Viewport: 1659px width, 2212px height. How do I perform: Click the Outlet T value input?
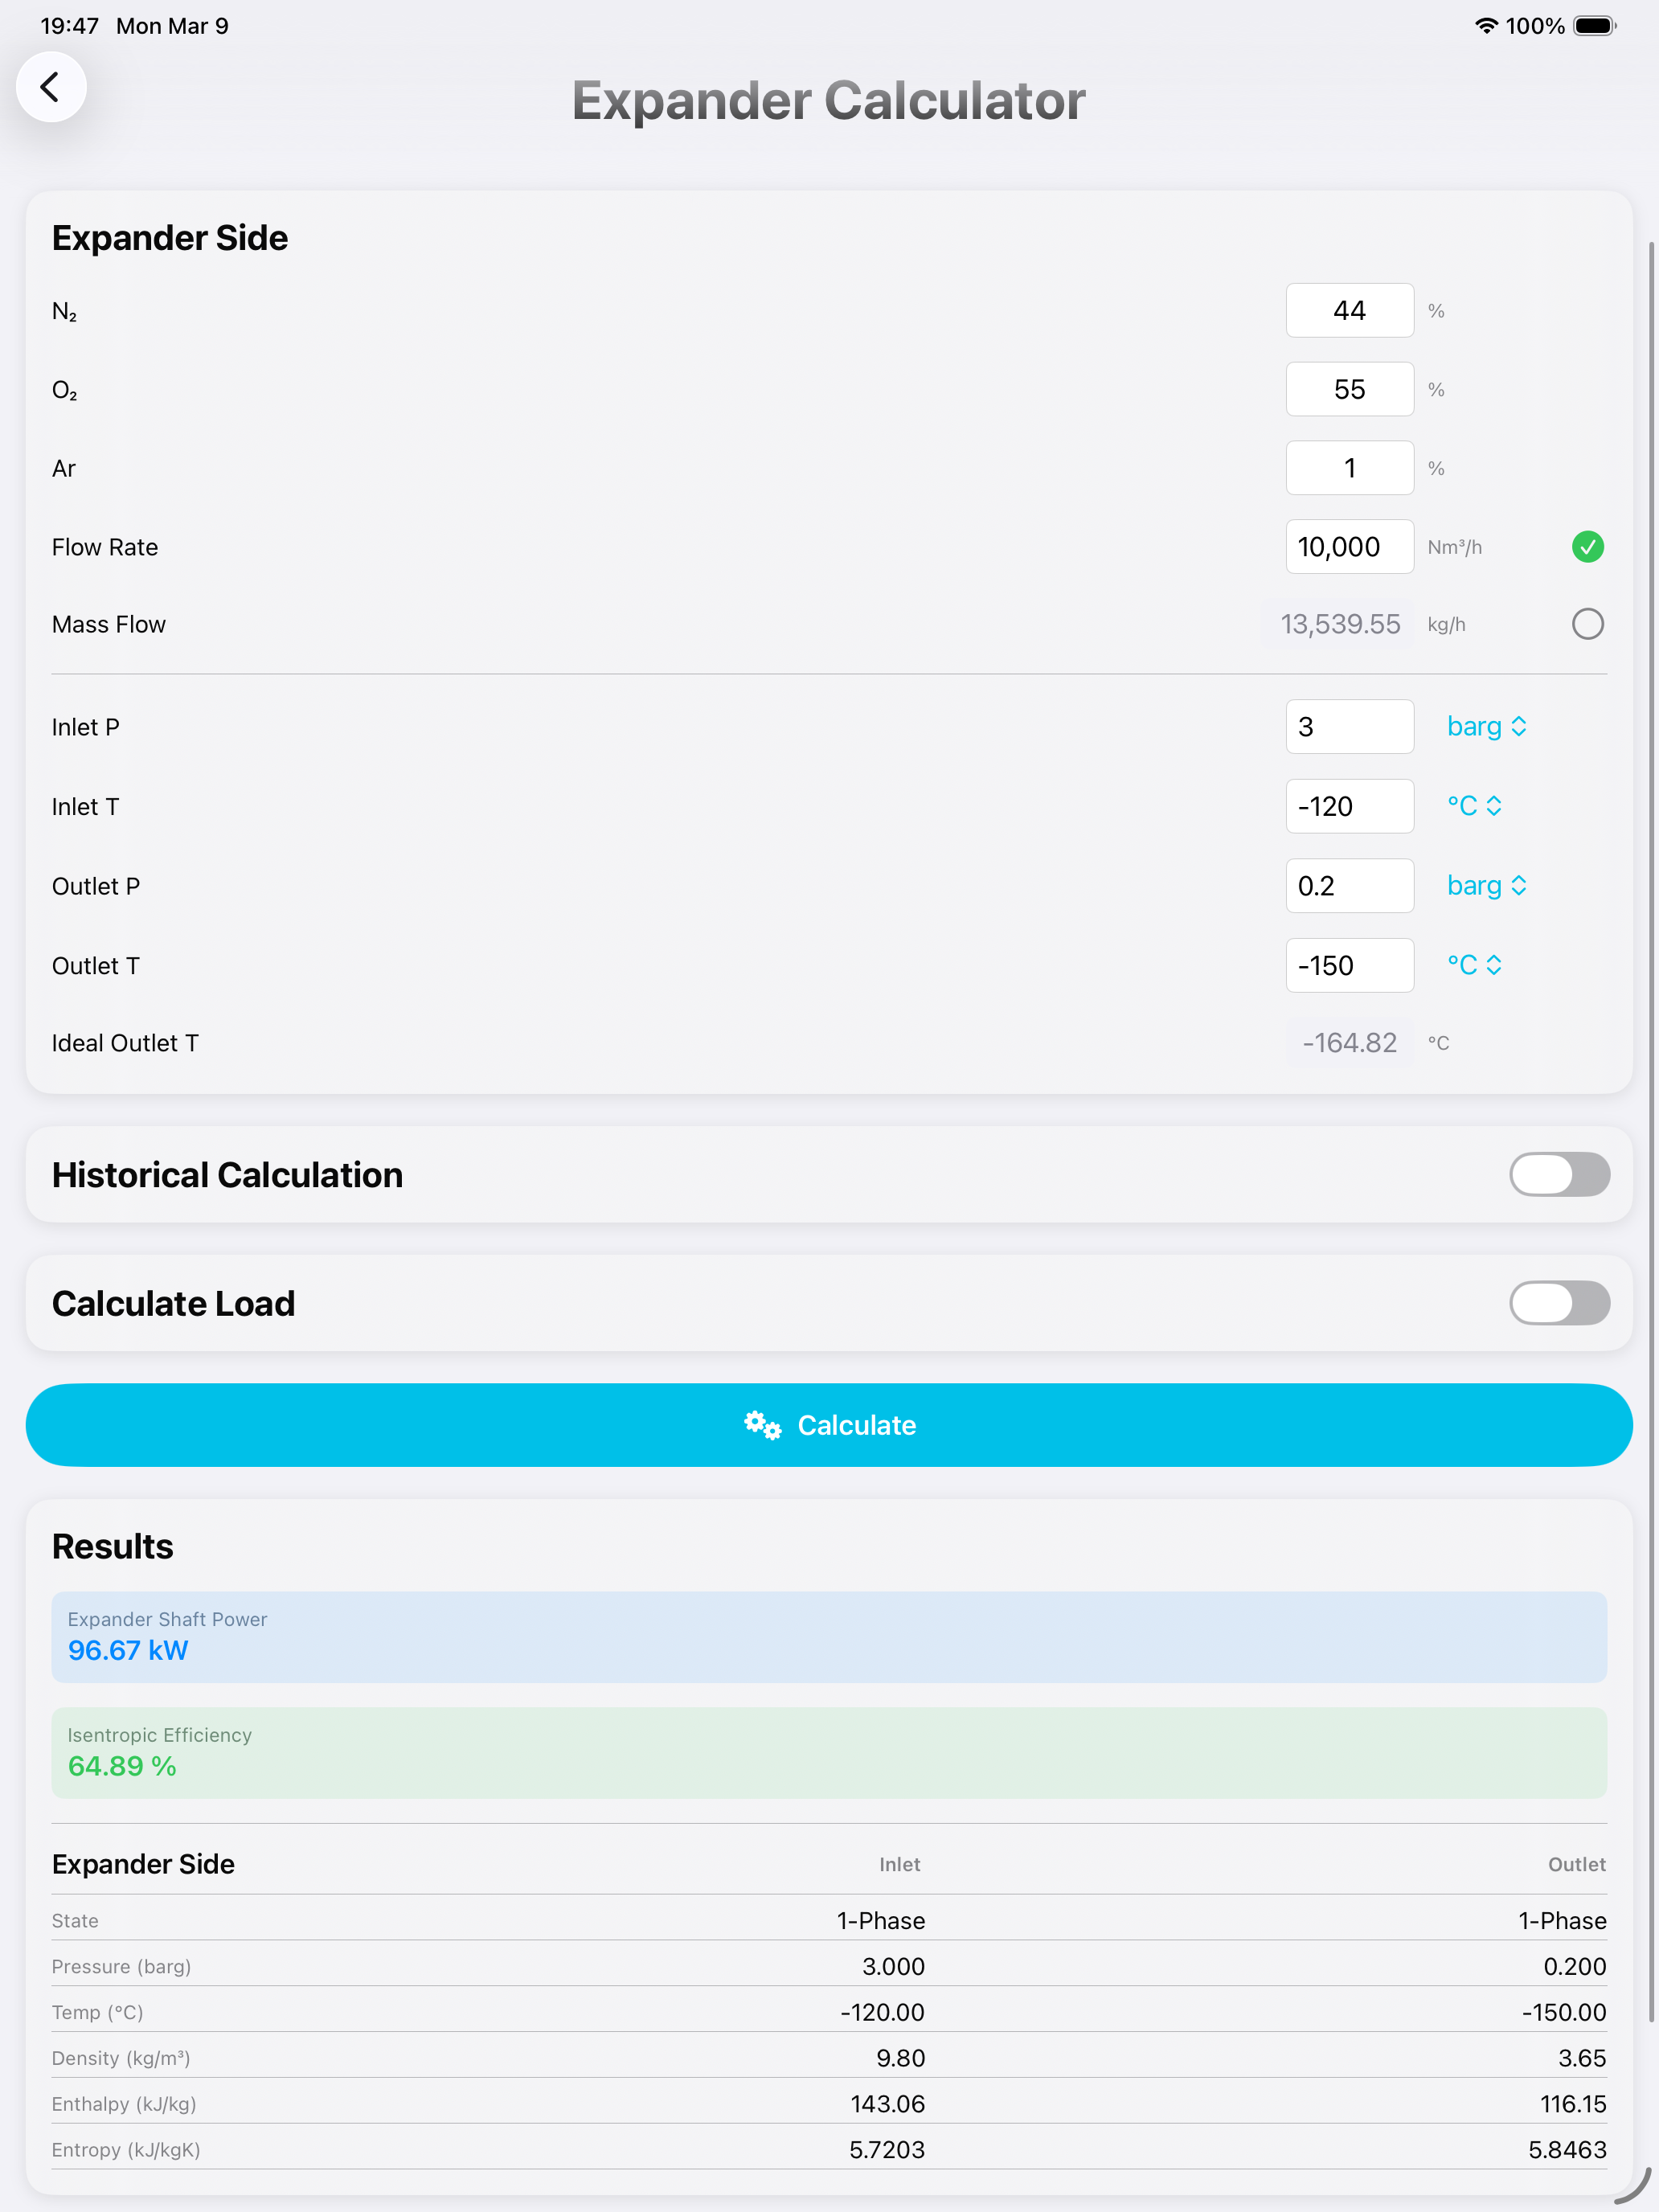(x=1349, y=965)
